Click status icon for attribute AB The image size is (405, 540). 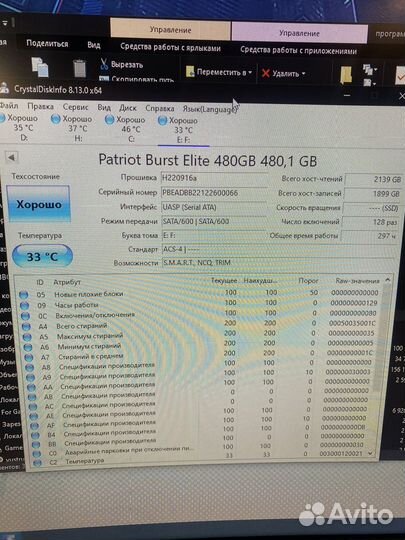pyautogui.click(x=32, y=397)
